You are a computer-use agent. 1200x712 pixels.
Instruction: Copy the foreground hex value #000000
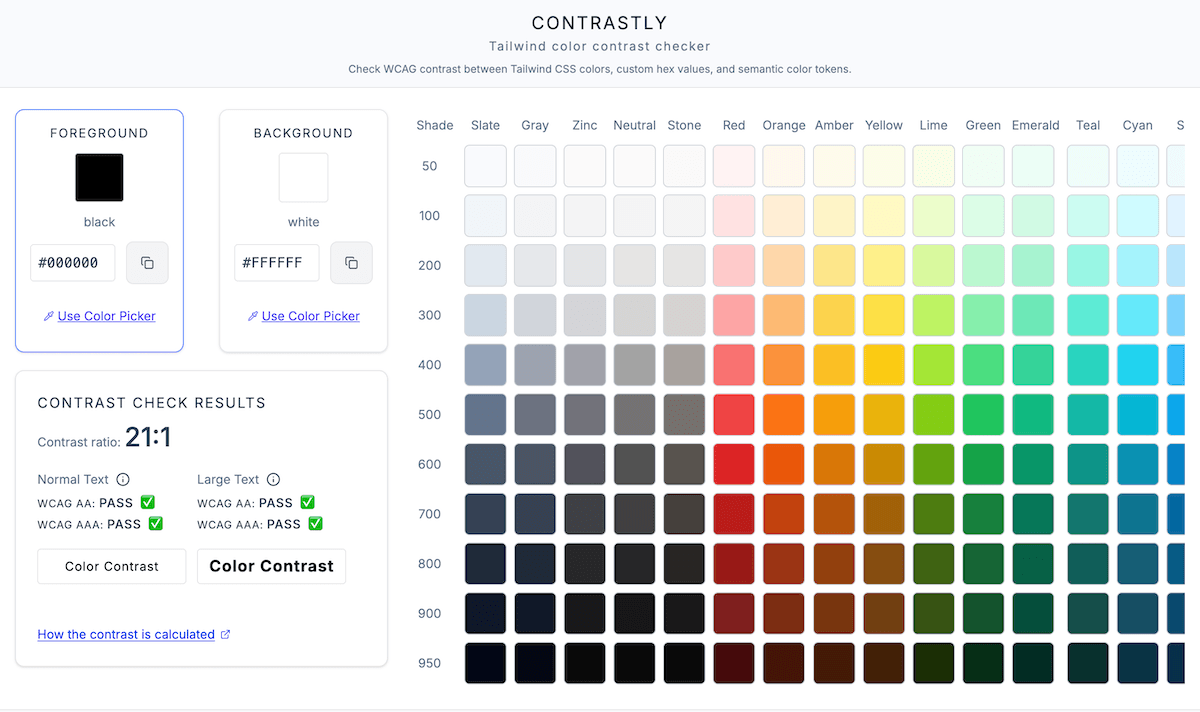click(x=147, y=263)
